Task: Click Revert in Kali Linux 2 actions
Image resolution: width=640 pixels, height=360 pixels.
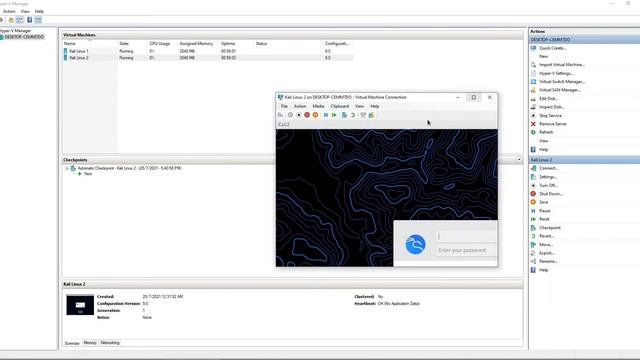Action: 546,236
